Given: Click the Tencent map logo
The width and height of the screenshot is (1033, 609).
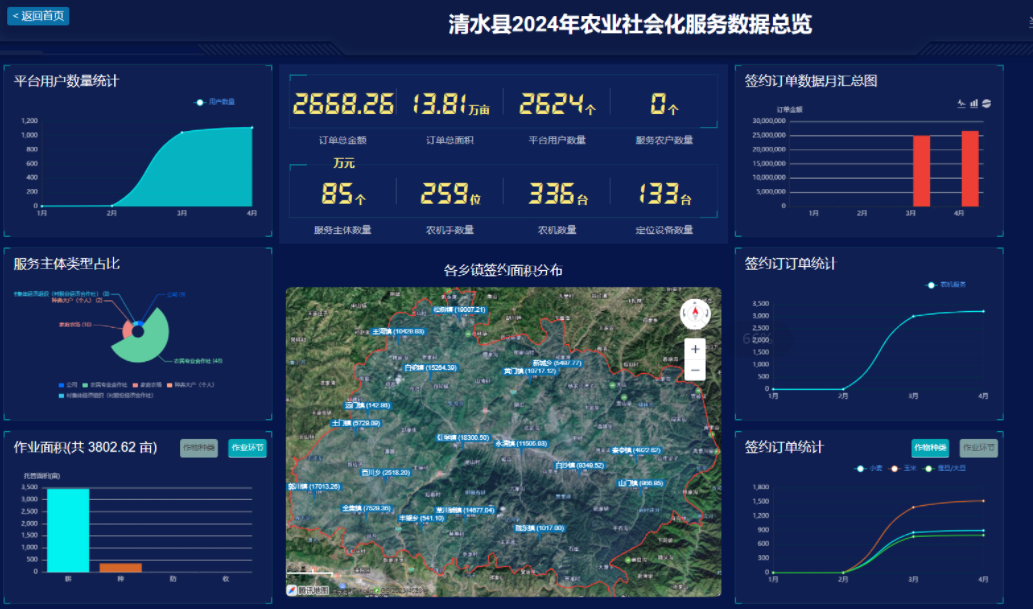Looking at the screenshot, I should pos(309,589).
